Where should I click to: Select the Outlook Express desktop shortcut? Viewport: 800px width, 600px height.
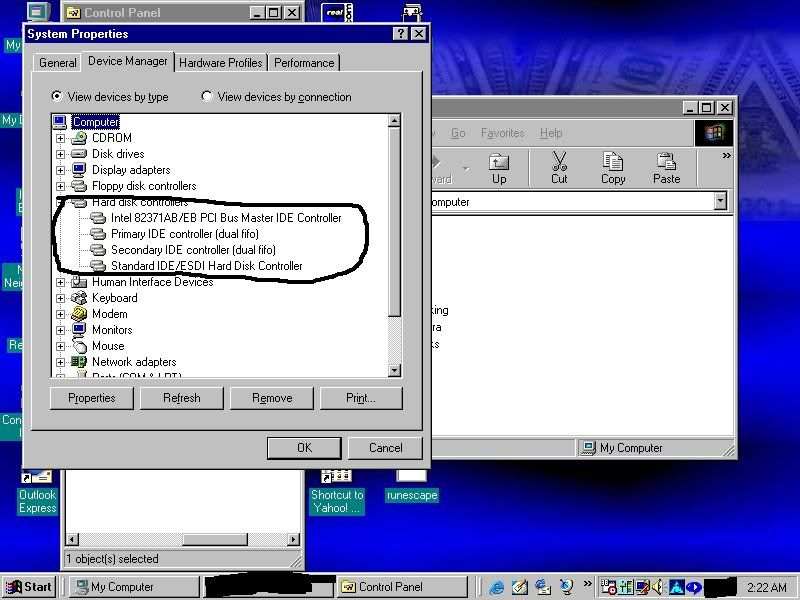click(x=37, y=492)
